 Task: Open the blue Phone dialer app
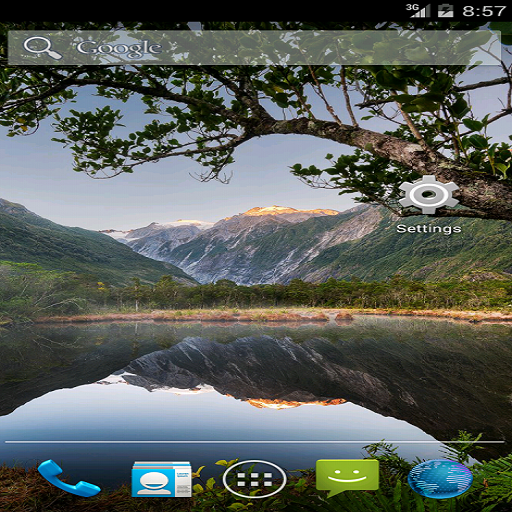point(69,478)
